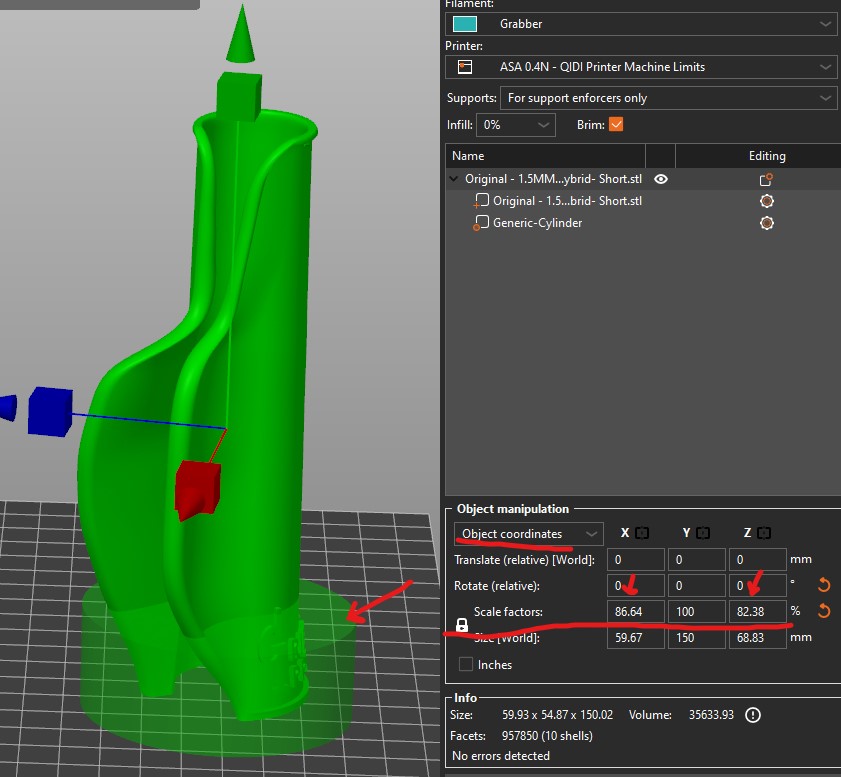Toggle the Brim checkbox
Image resolution: width=841 pixels, height=777 pixels.
click(x=616, y=124)
